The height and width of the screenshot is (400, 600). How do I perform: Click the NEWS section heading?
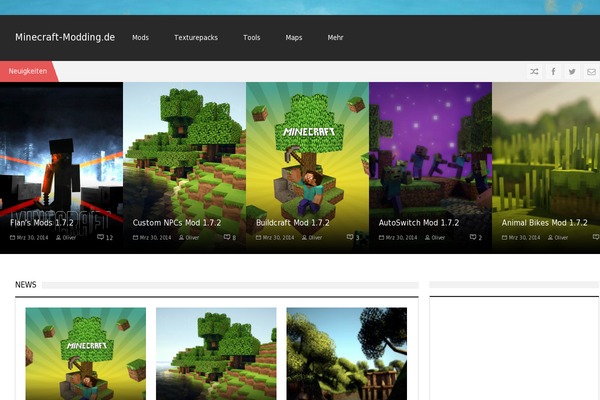point(26,284)
